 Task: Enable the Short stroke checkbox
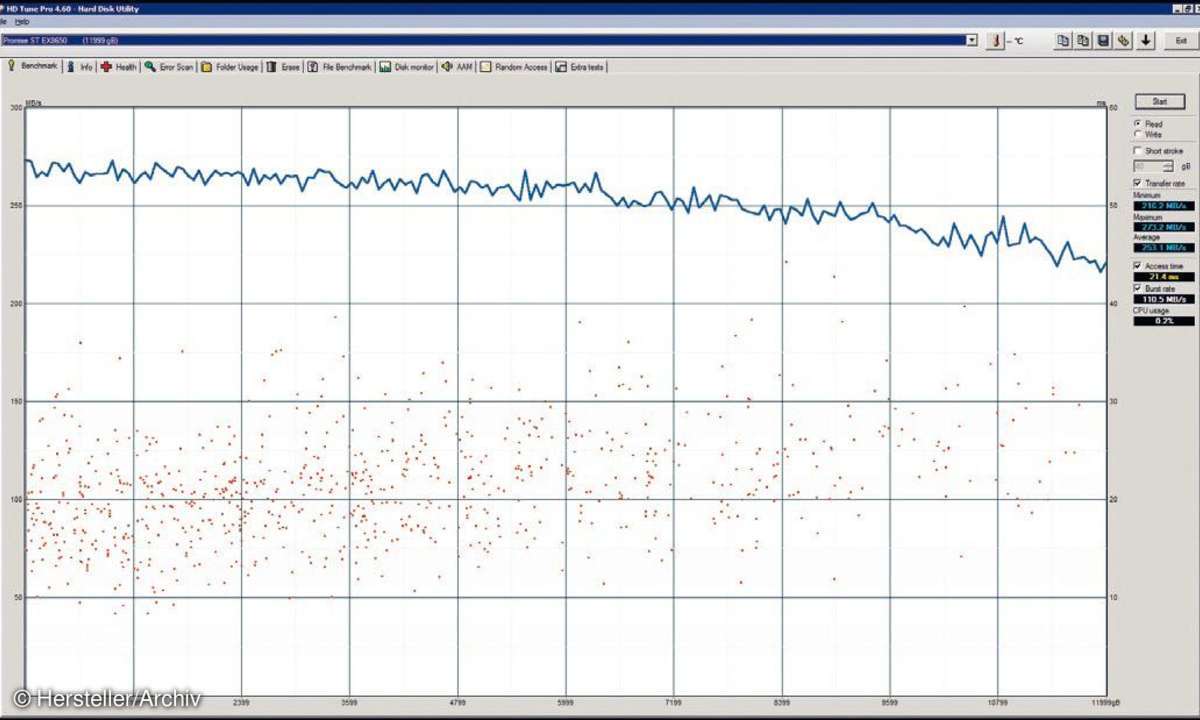point(1138,151)
